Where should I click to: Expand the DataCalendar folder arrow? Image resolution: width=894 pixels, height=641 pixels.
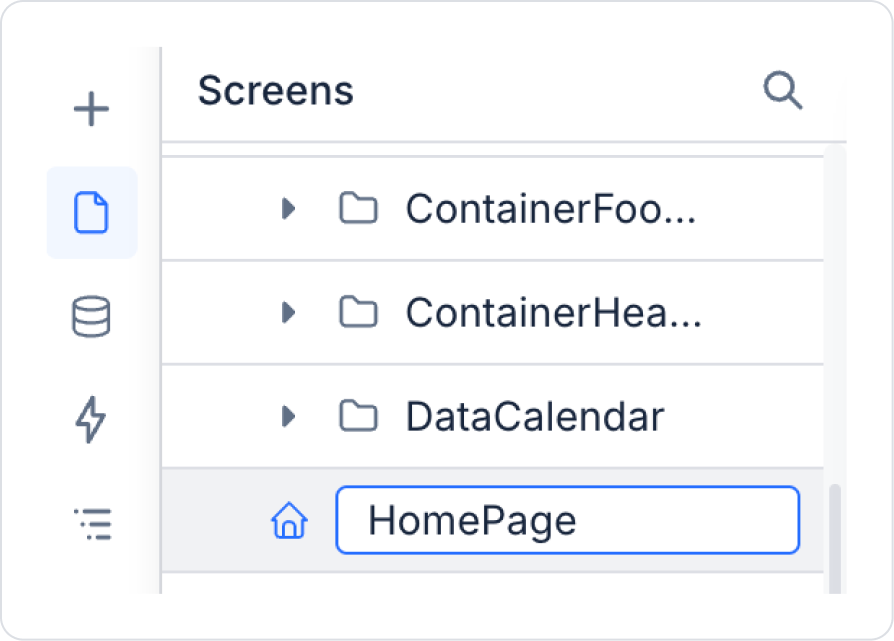pos(289,416)
